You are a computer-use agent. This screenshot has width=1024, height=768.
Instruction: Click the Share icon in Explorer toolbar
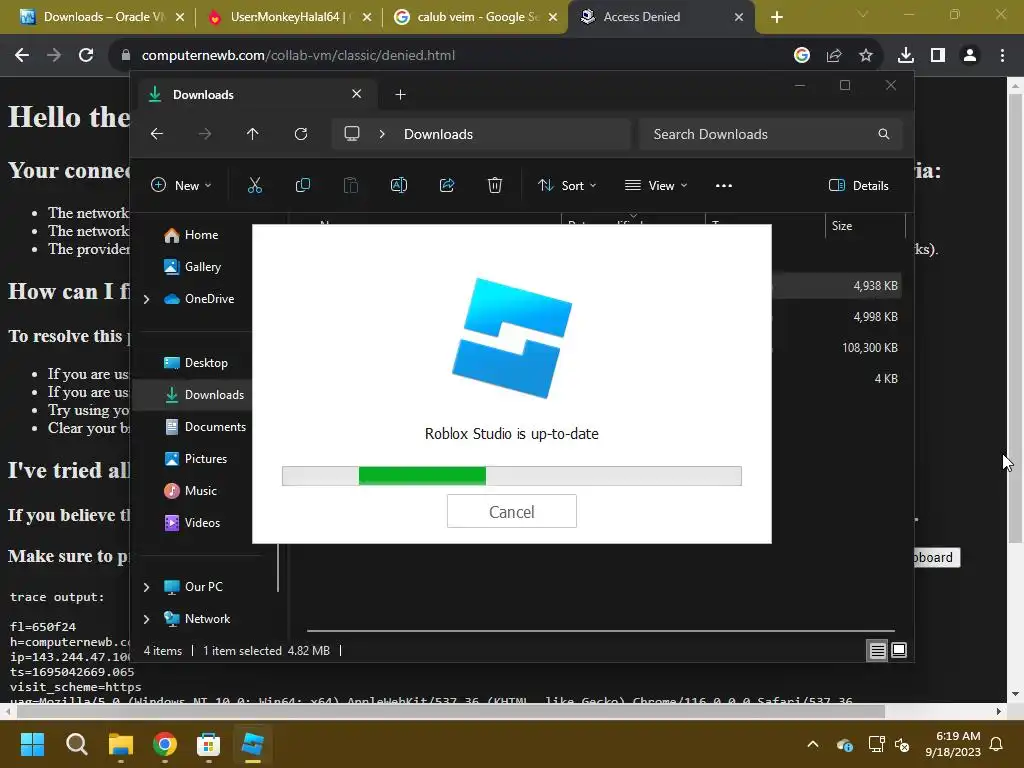pos(447,185)
